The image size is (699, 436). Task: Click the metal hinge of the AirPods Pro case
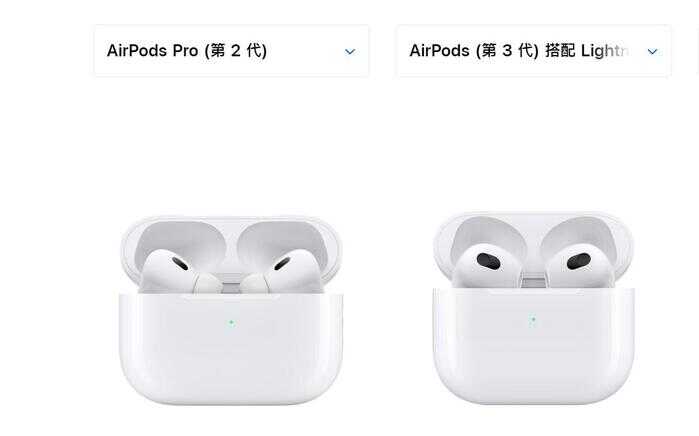tap(231, 284)
